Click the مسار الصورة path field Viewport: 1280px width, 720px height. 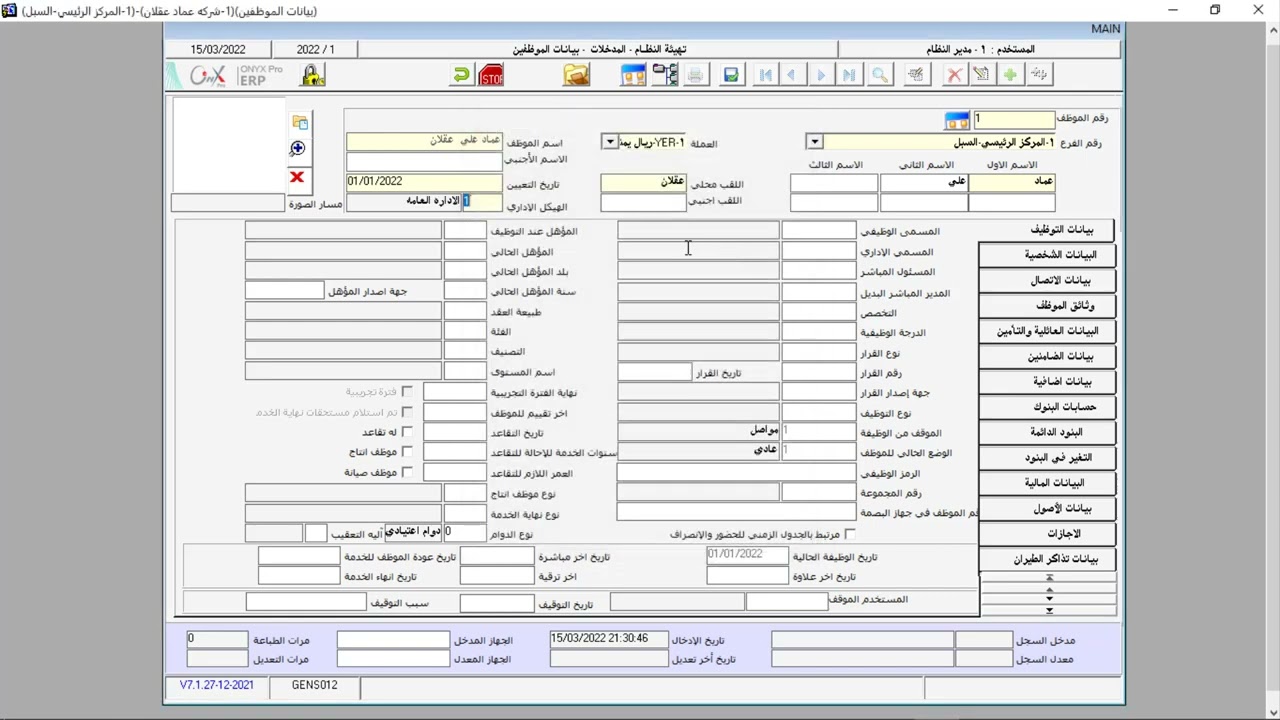click(x=229, y=203)
